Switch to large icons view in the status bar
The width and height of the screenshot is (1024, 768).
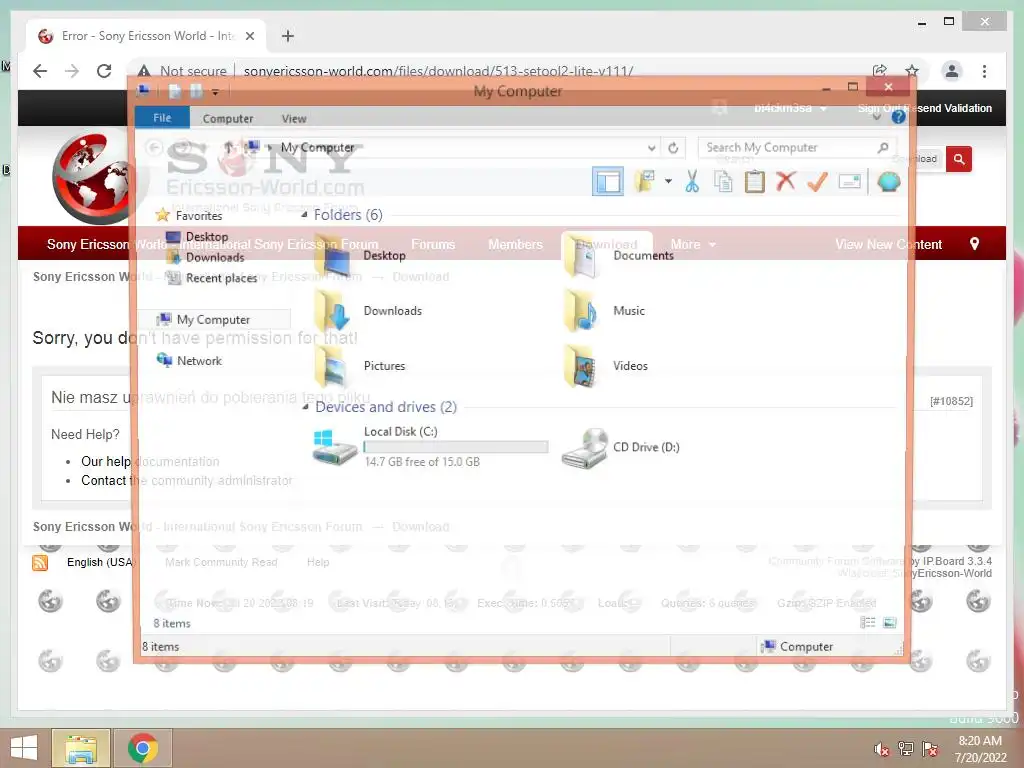889,622
